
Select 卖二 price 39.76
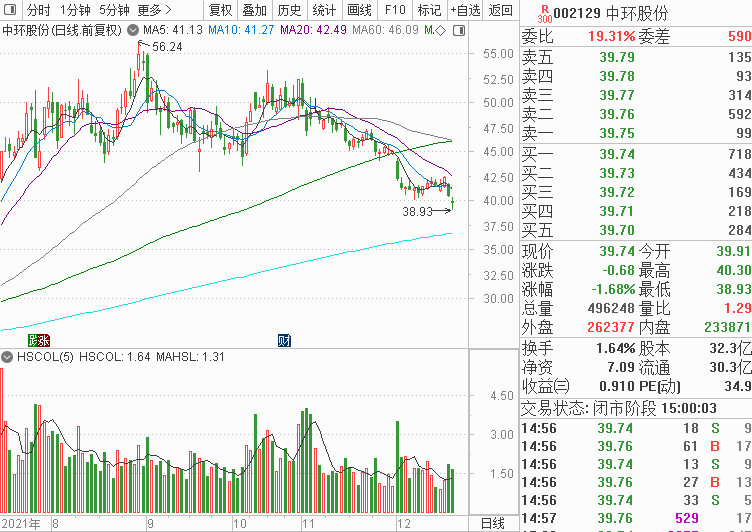pyautogui.click(x=617, y=114)
